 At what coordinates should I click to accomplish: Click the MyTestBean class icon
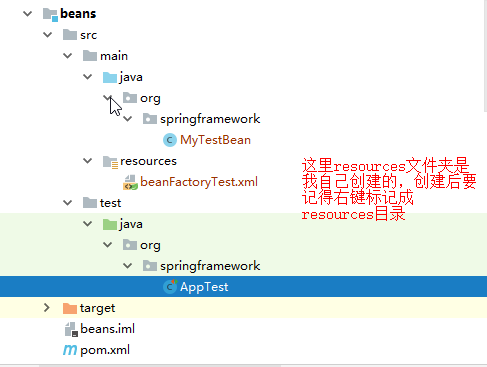pos(170,140)
